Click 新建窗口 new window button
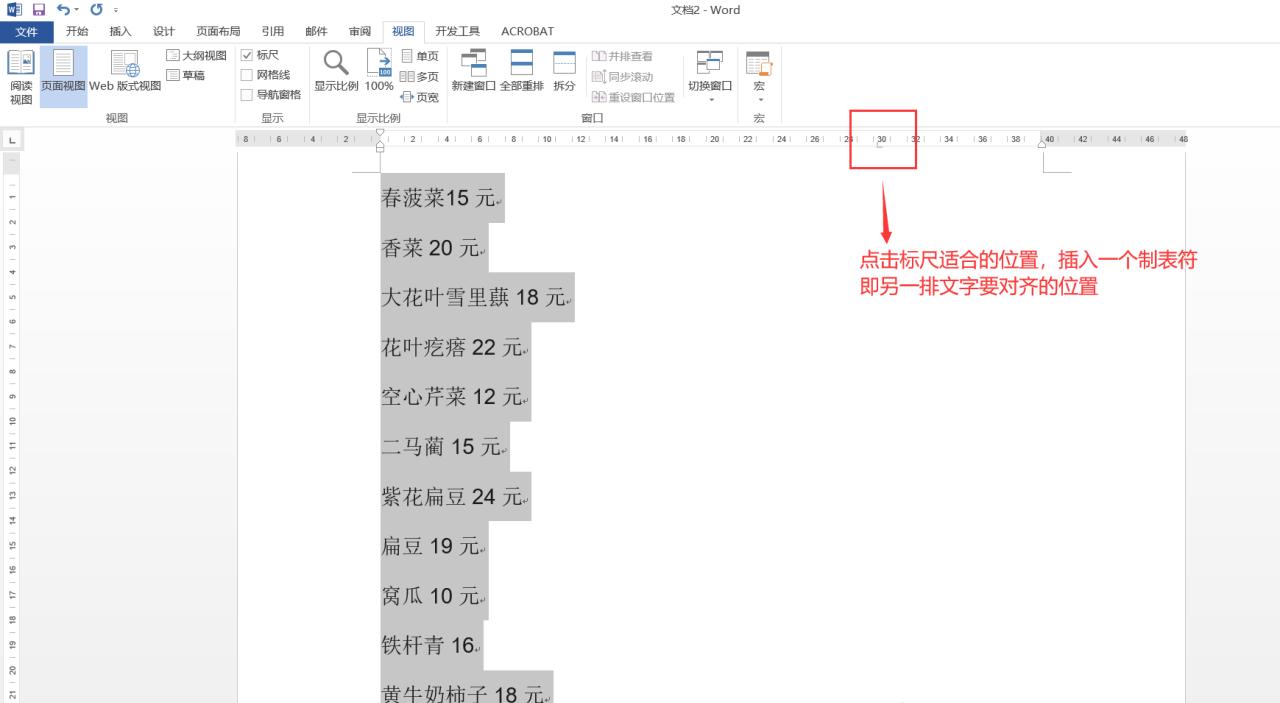1280x703 pixels. tap(473, 71)
